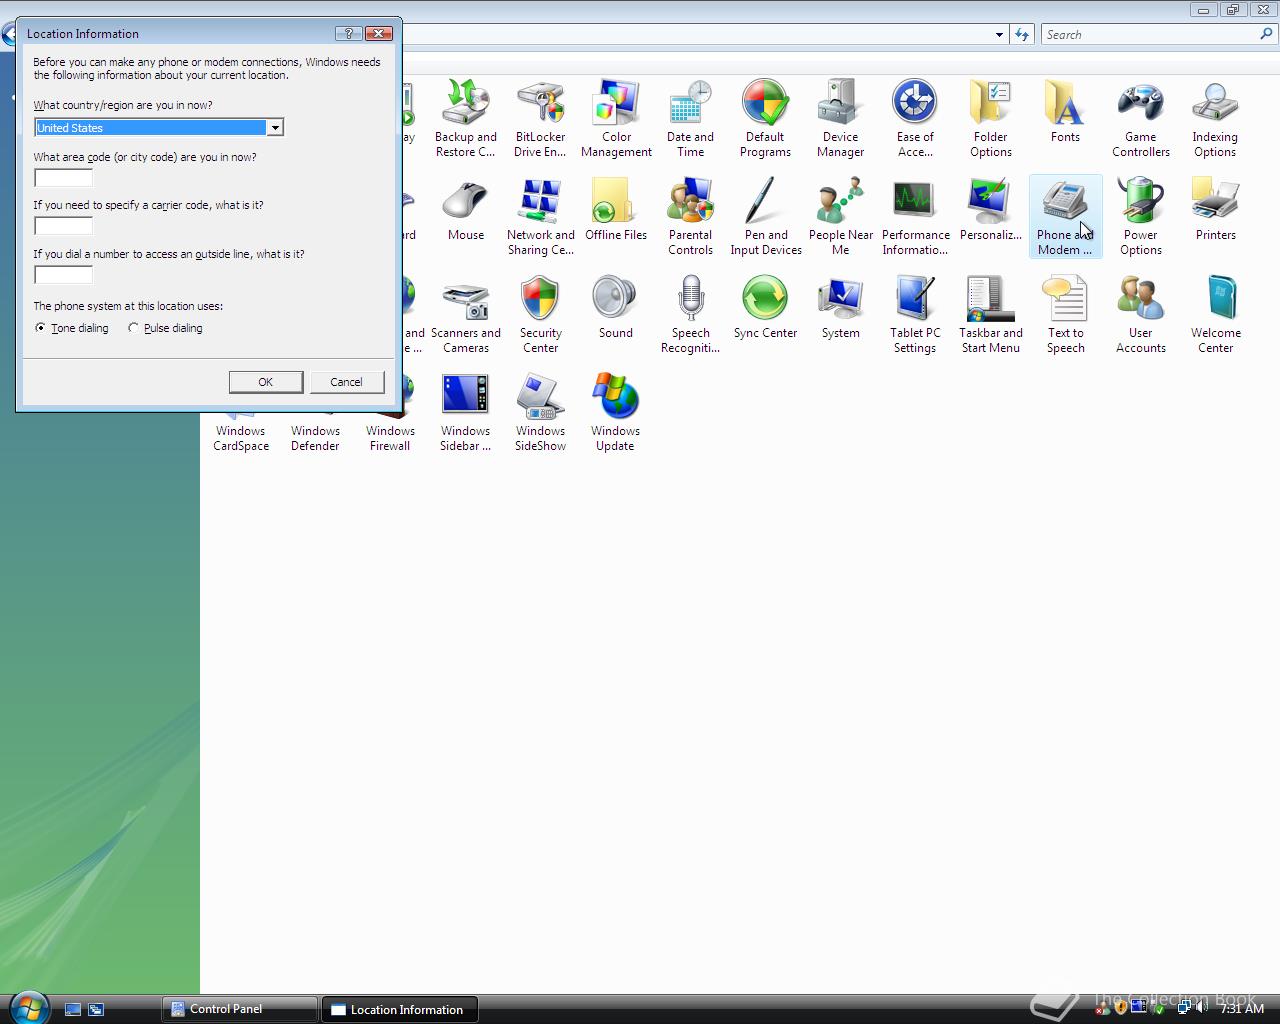This screenshot has height=1024, width=1280.
Task: Click Switch between windows quick launch icon
Action: coord(96,1010)
